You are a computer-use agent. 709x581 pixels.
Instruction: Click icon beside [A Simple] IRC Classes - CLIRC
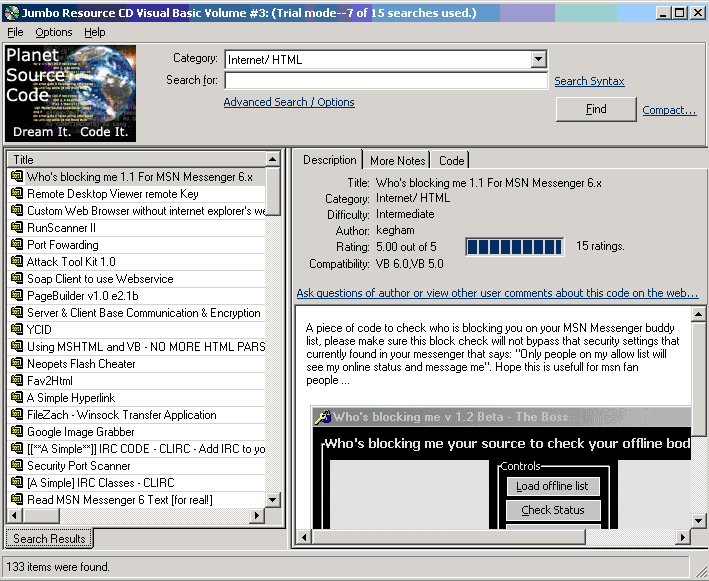(17, 482)
